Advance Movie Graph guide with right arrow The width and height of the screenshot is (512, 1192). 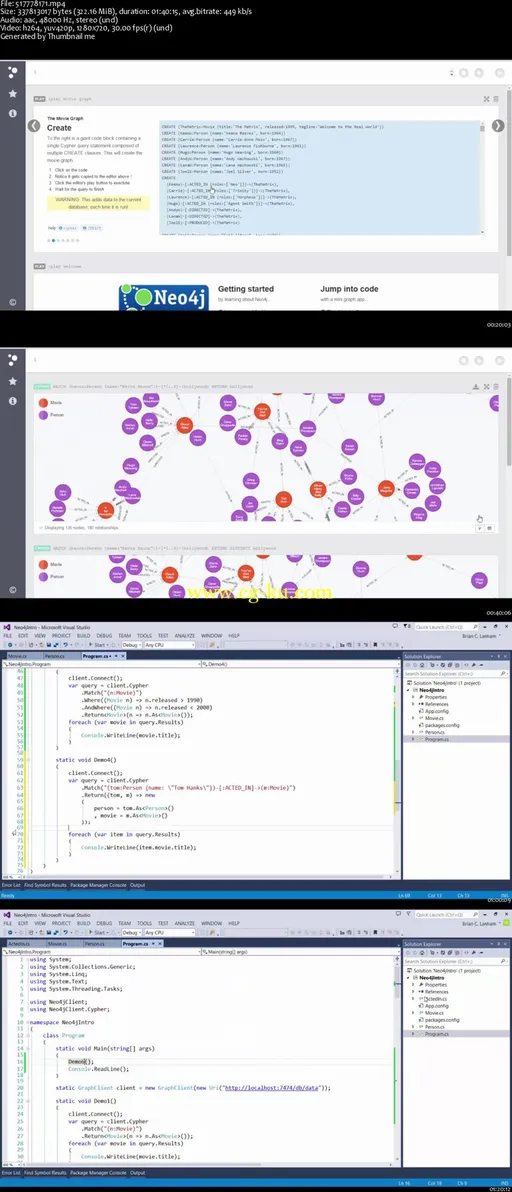click(498, 126)
